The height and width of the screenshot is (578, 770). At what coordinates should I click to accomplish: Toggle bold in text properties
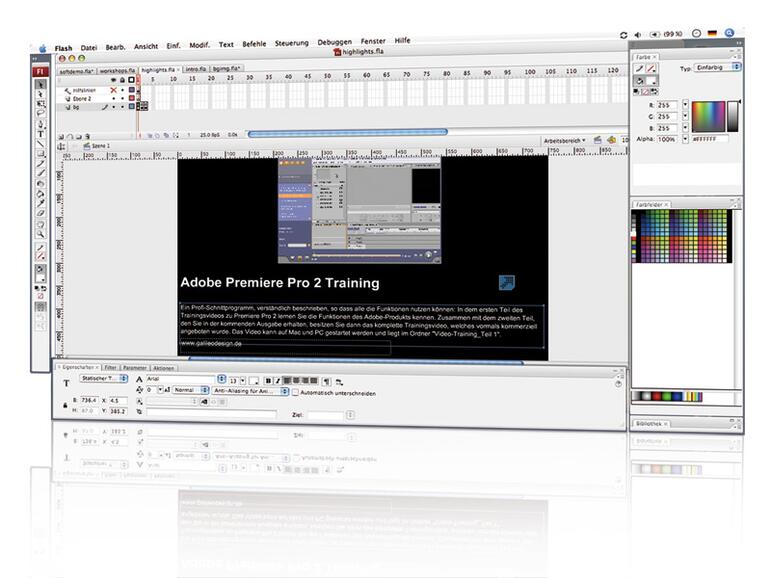(x=268, y=381)
